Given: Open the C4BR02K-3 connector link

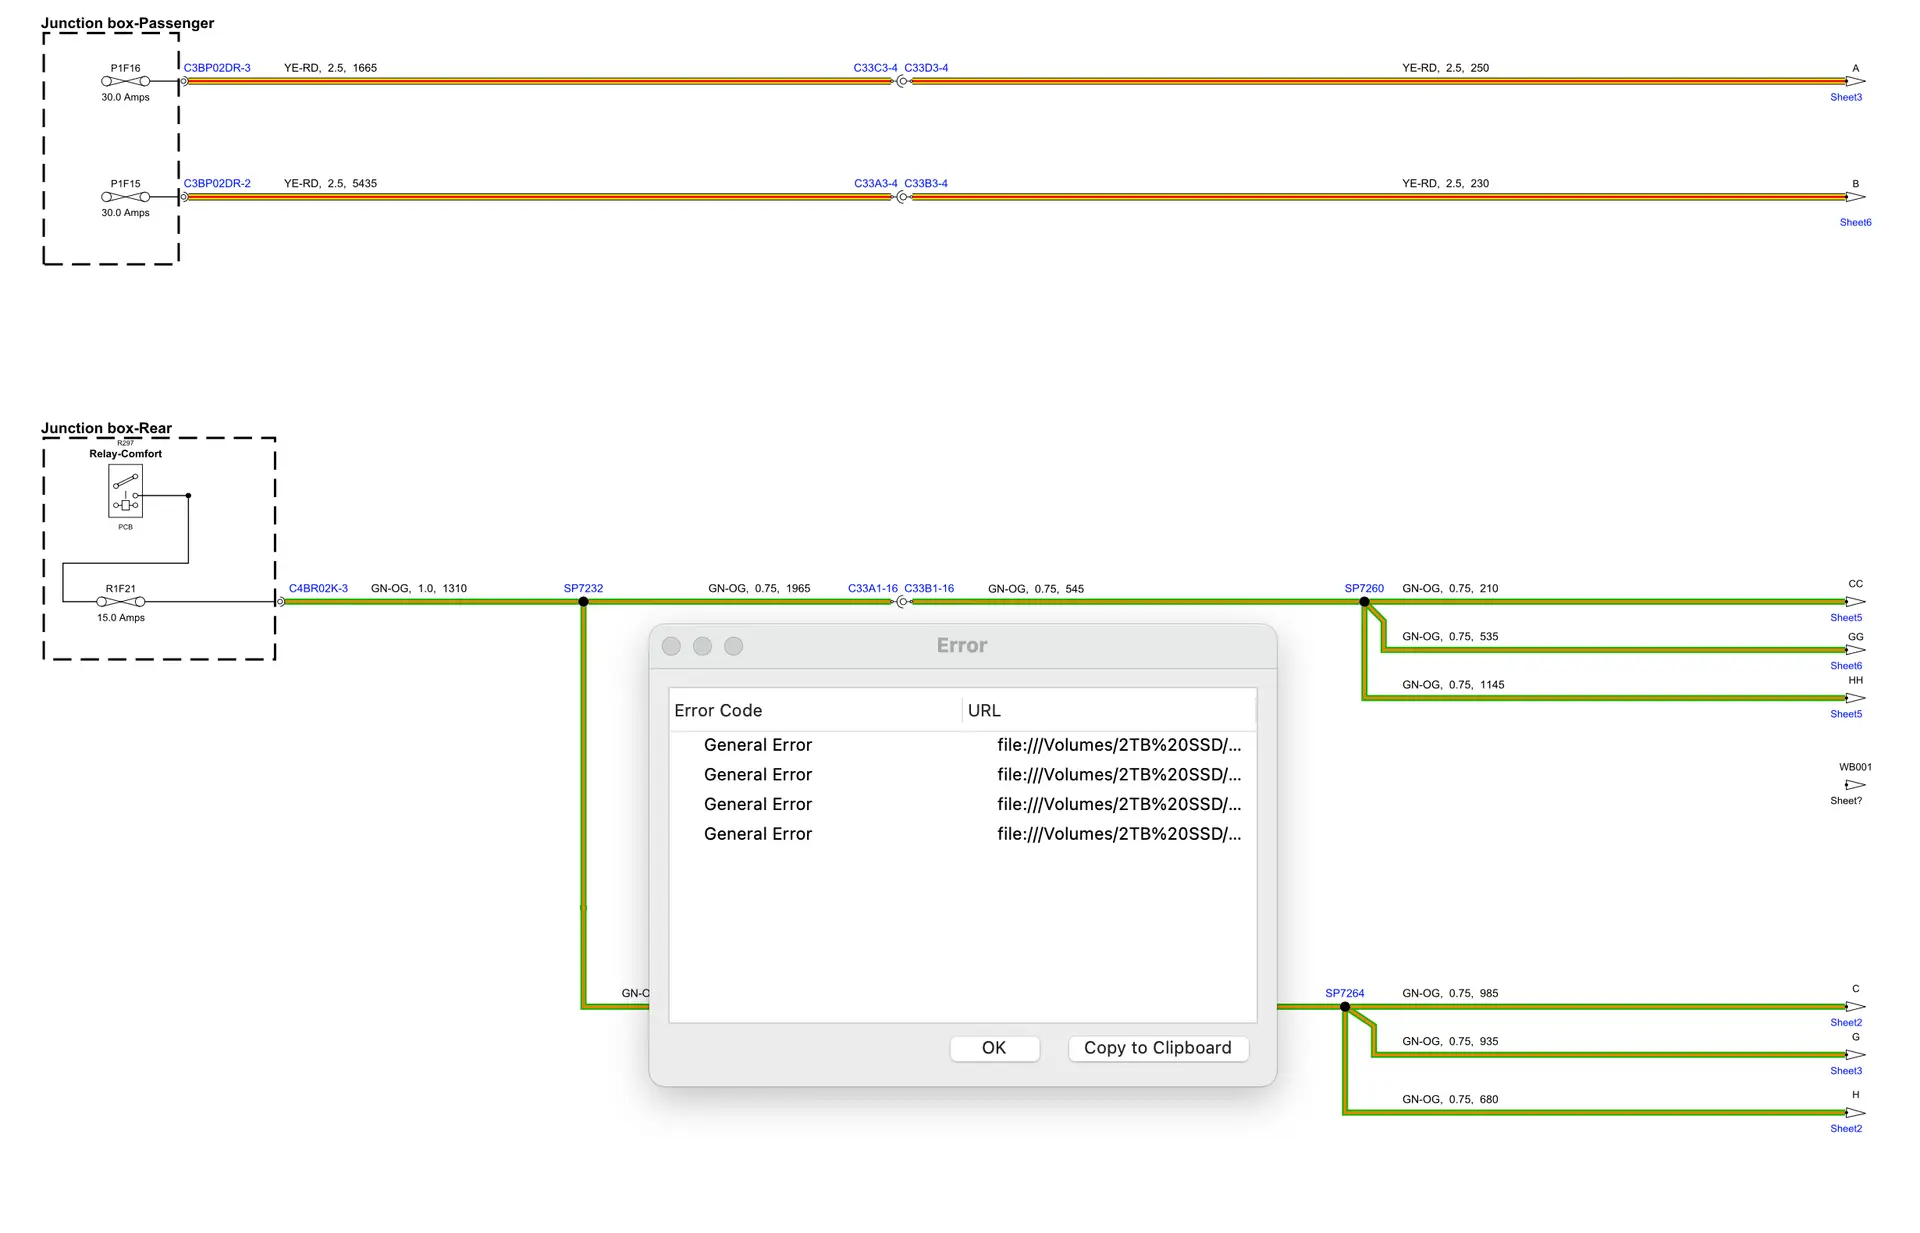Looking at the screenshot, I should pyautogui.click(x=318, y=588).
